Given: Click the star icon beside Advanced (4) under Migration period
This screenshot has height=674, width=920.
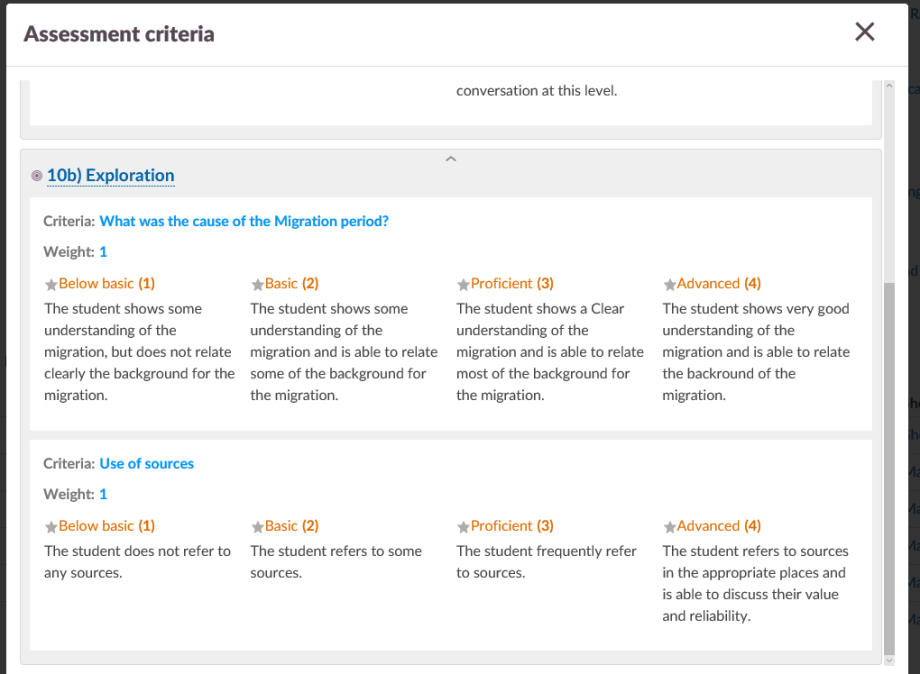Looking at the screenshot, I should 669,285.
